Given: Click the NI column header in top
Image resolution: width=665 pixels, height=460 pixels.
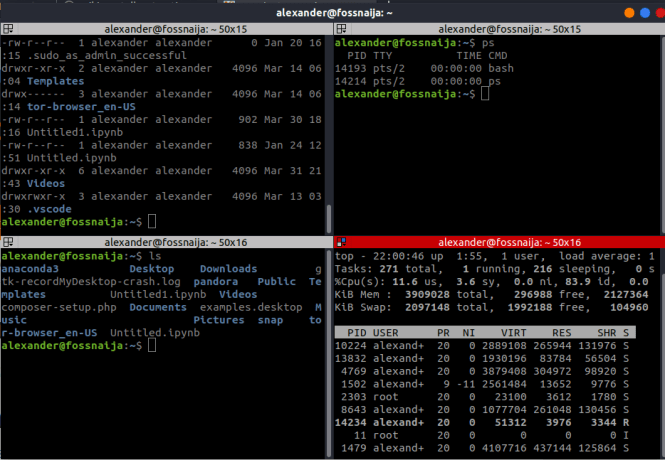Looking at the screenshot, I should pos(469,333).
